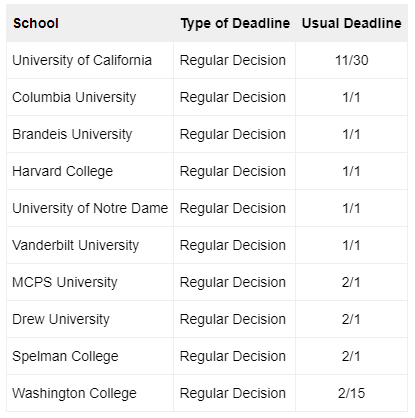Select the MCPS University cell

[90, 282]
